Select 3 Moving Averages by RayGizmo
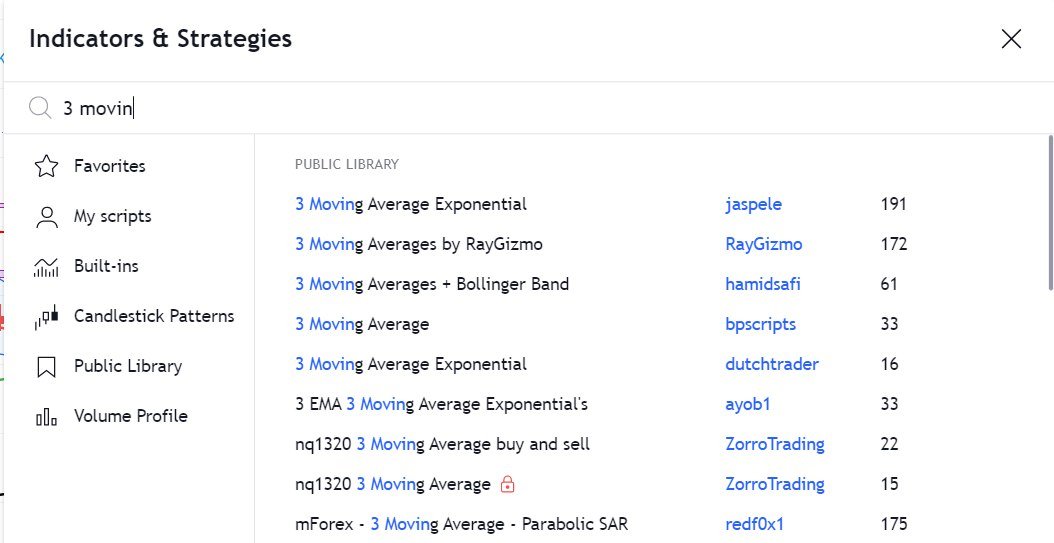 click(419, 244)
